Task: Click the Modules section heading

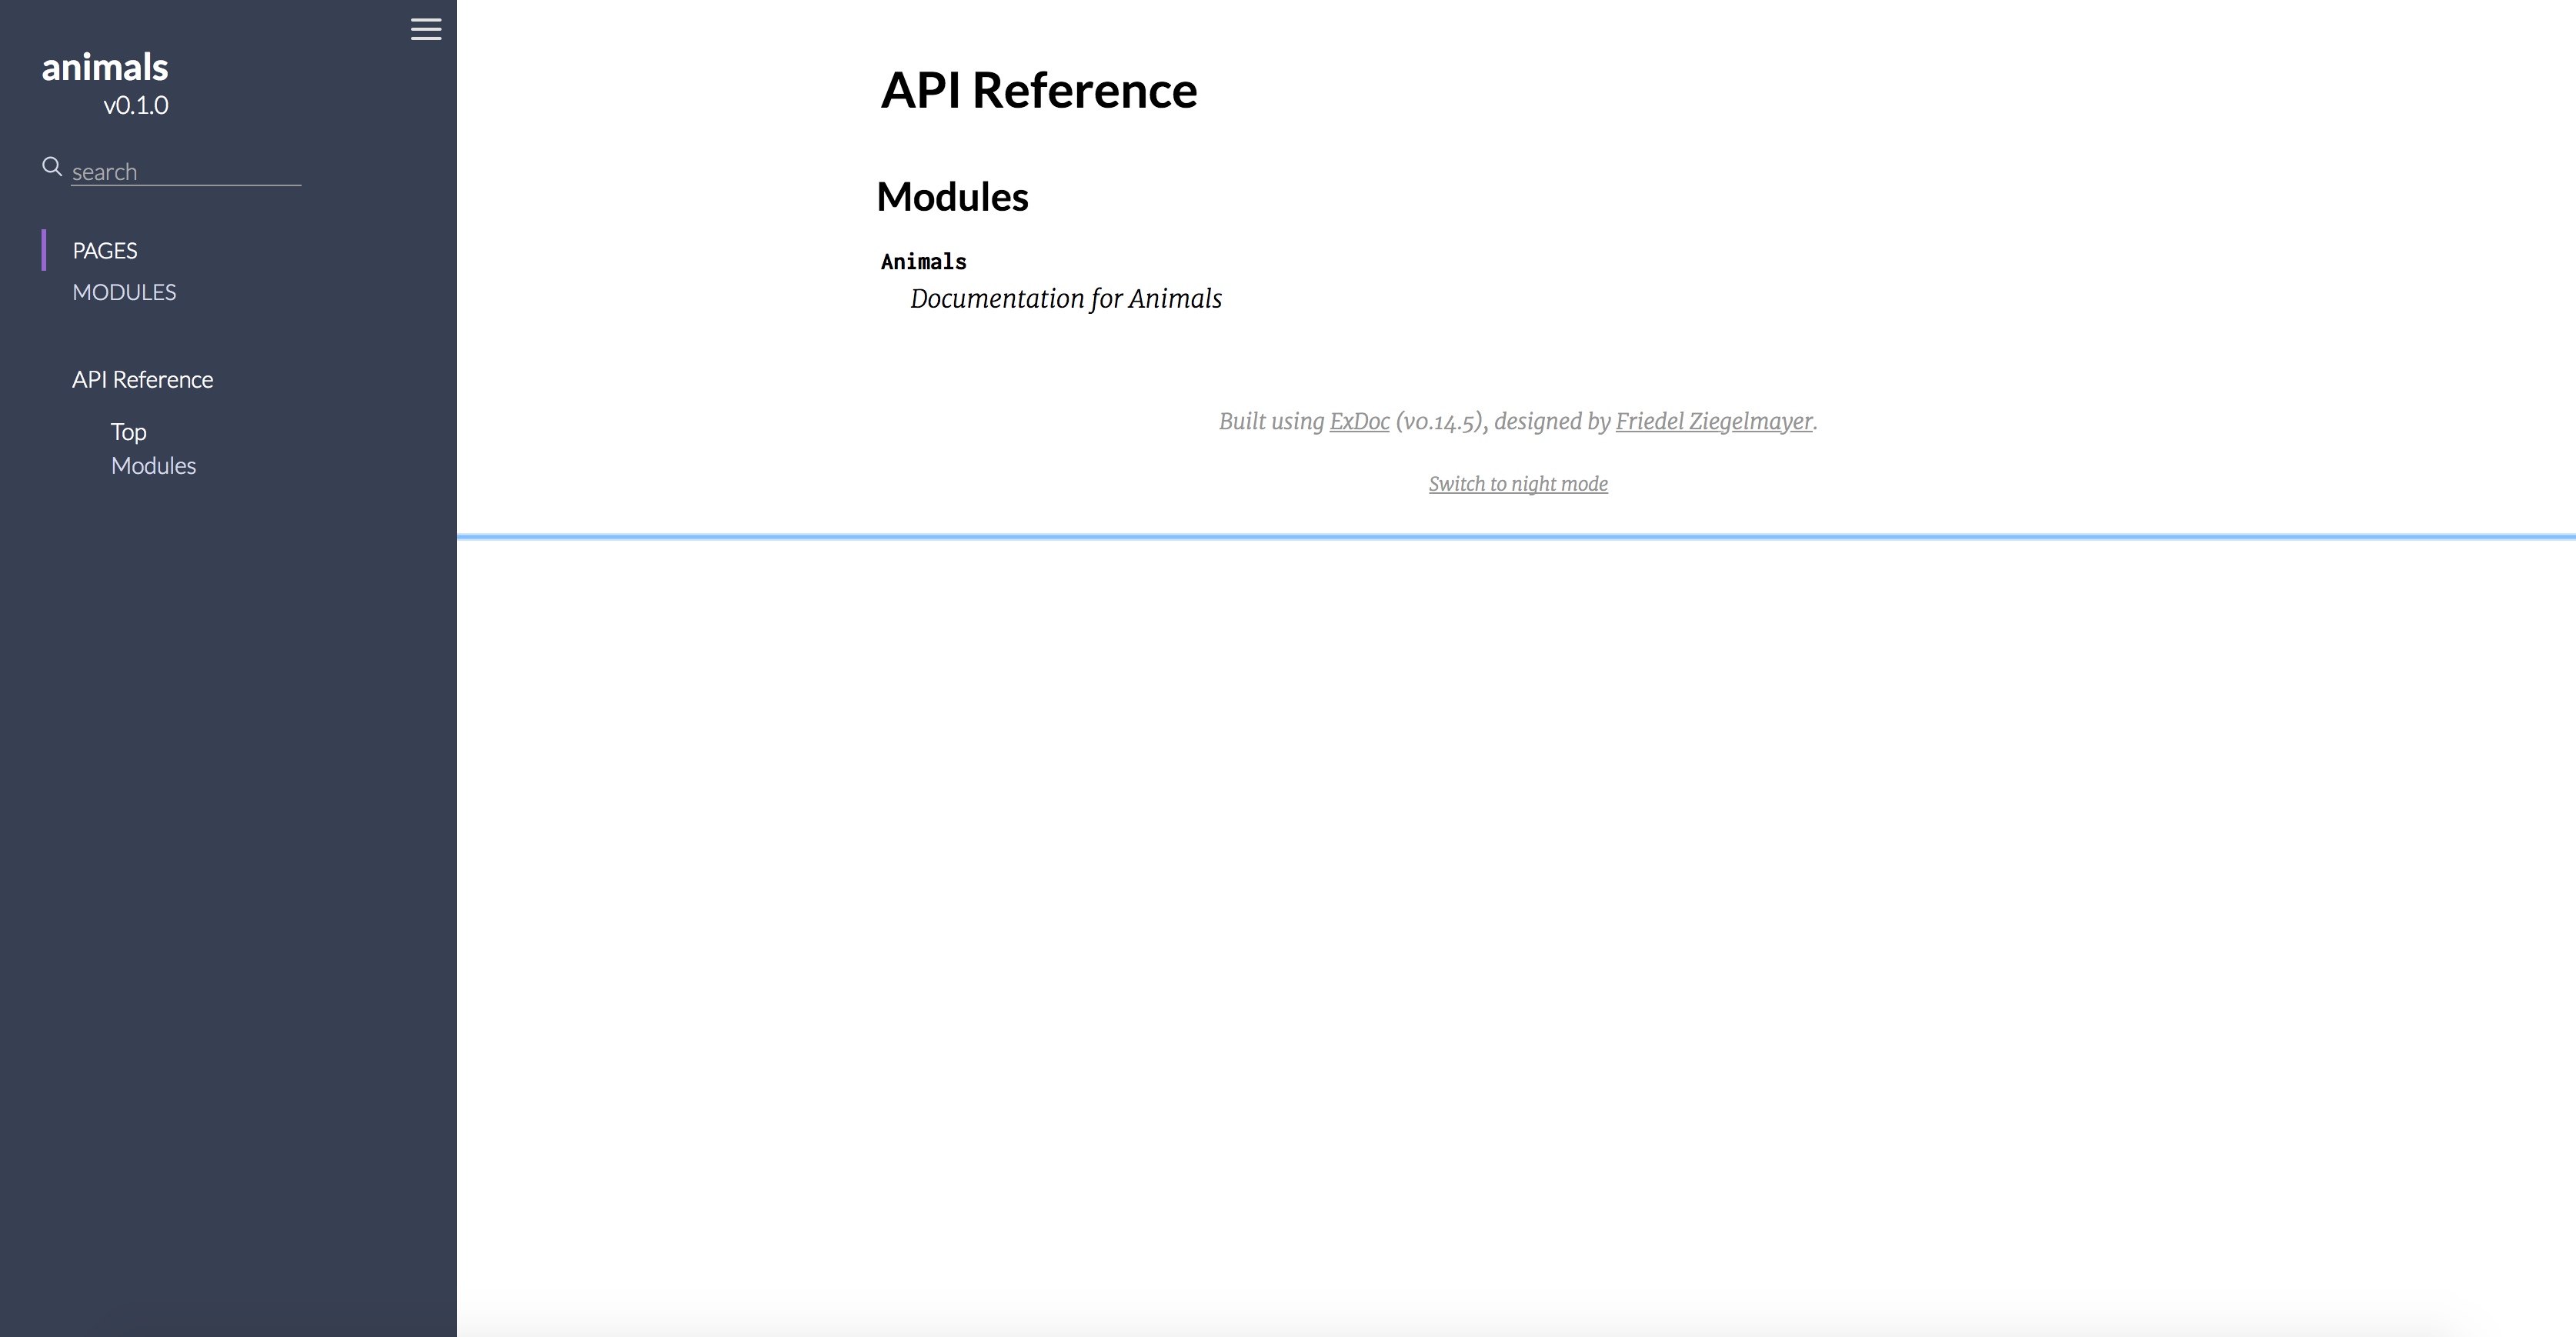Action: coord(952,197)
